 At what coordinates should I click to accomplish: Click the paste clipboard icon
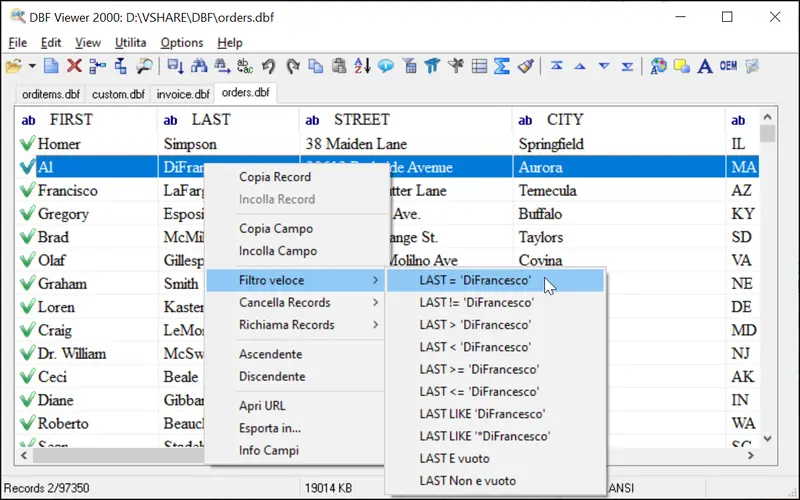[x=339, y=66]
